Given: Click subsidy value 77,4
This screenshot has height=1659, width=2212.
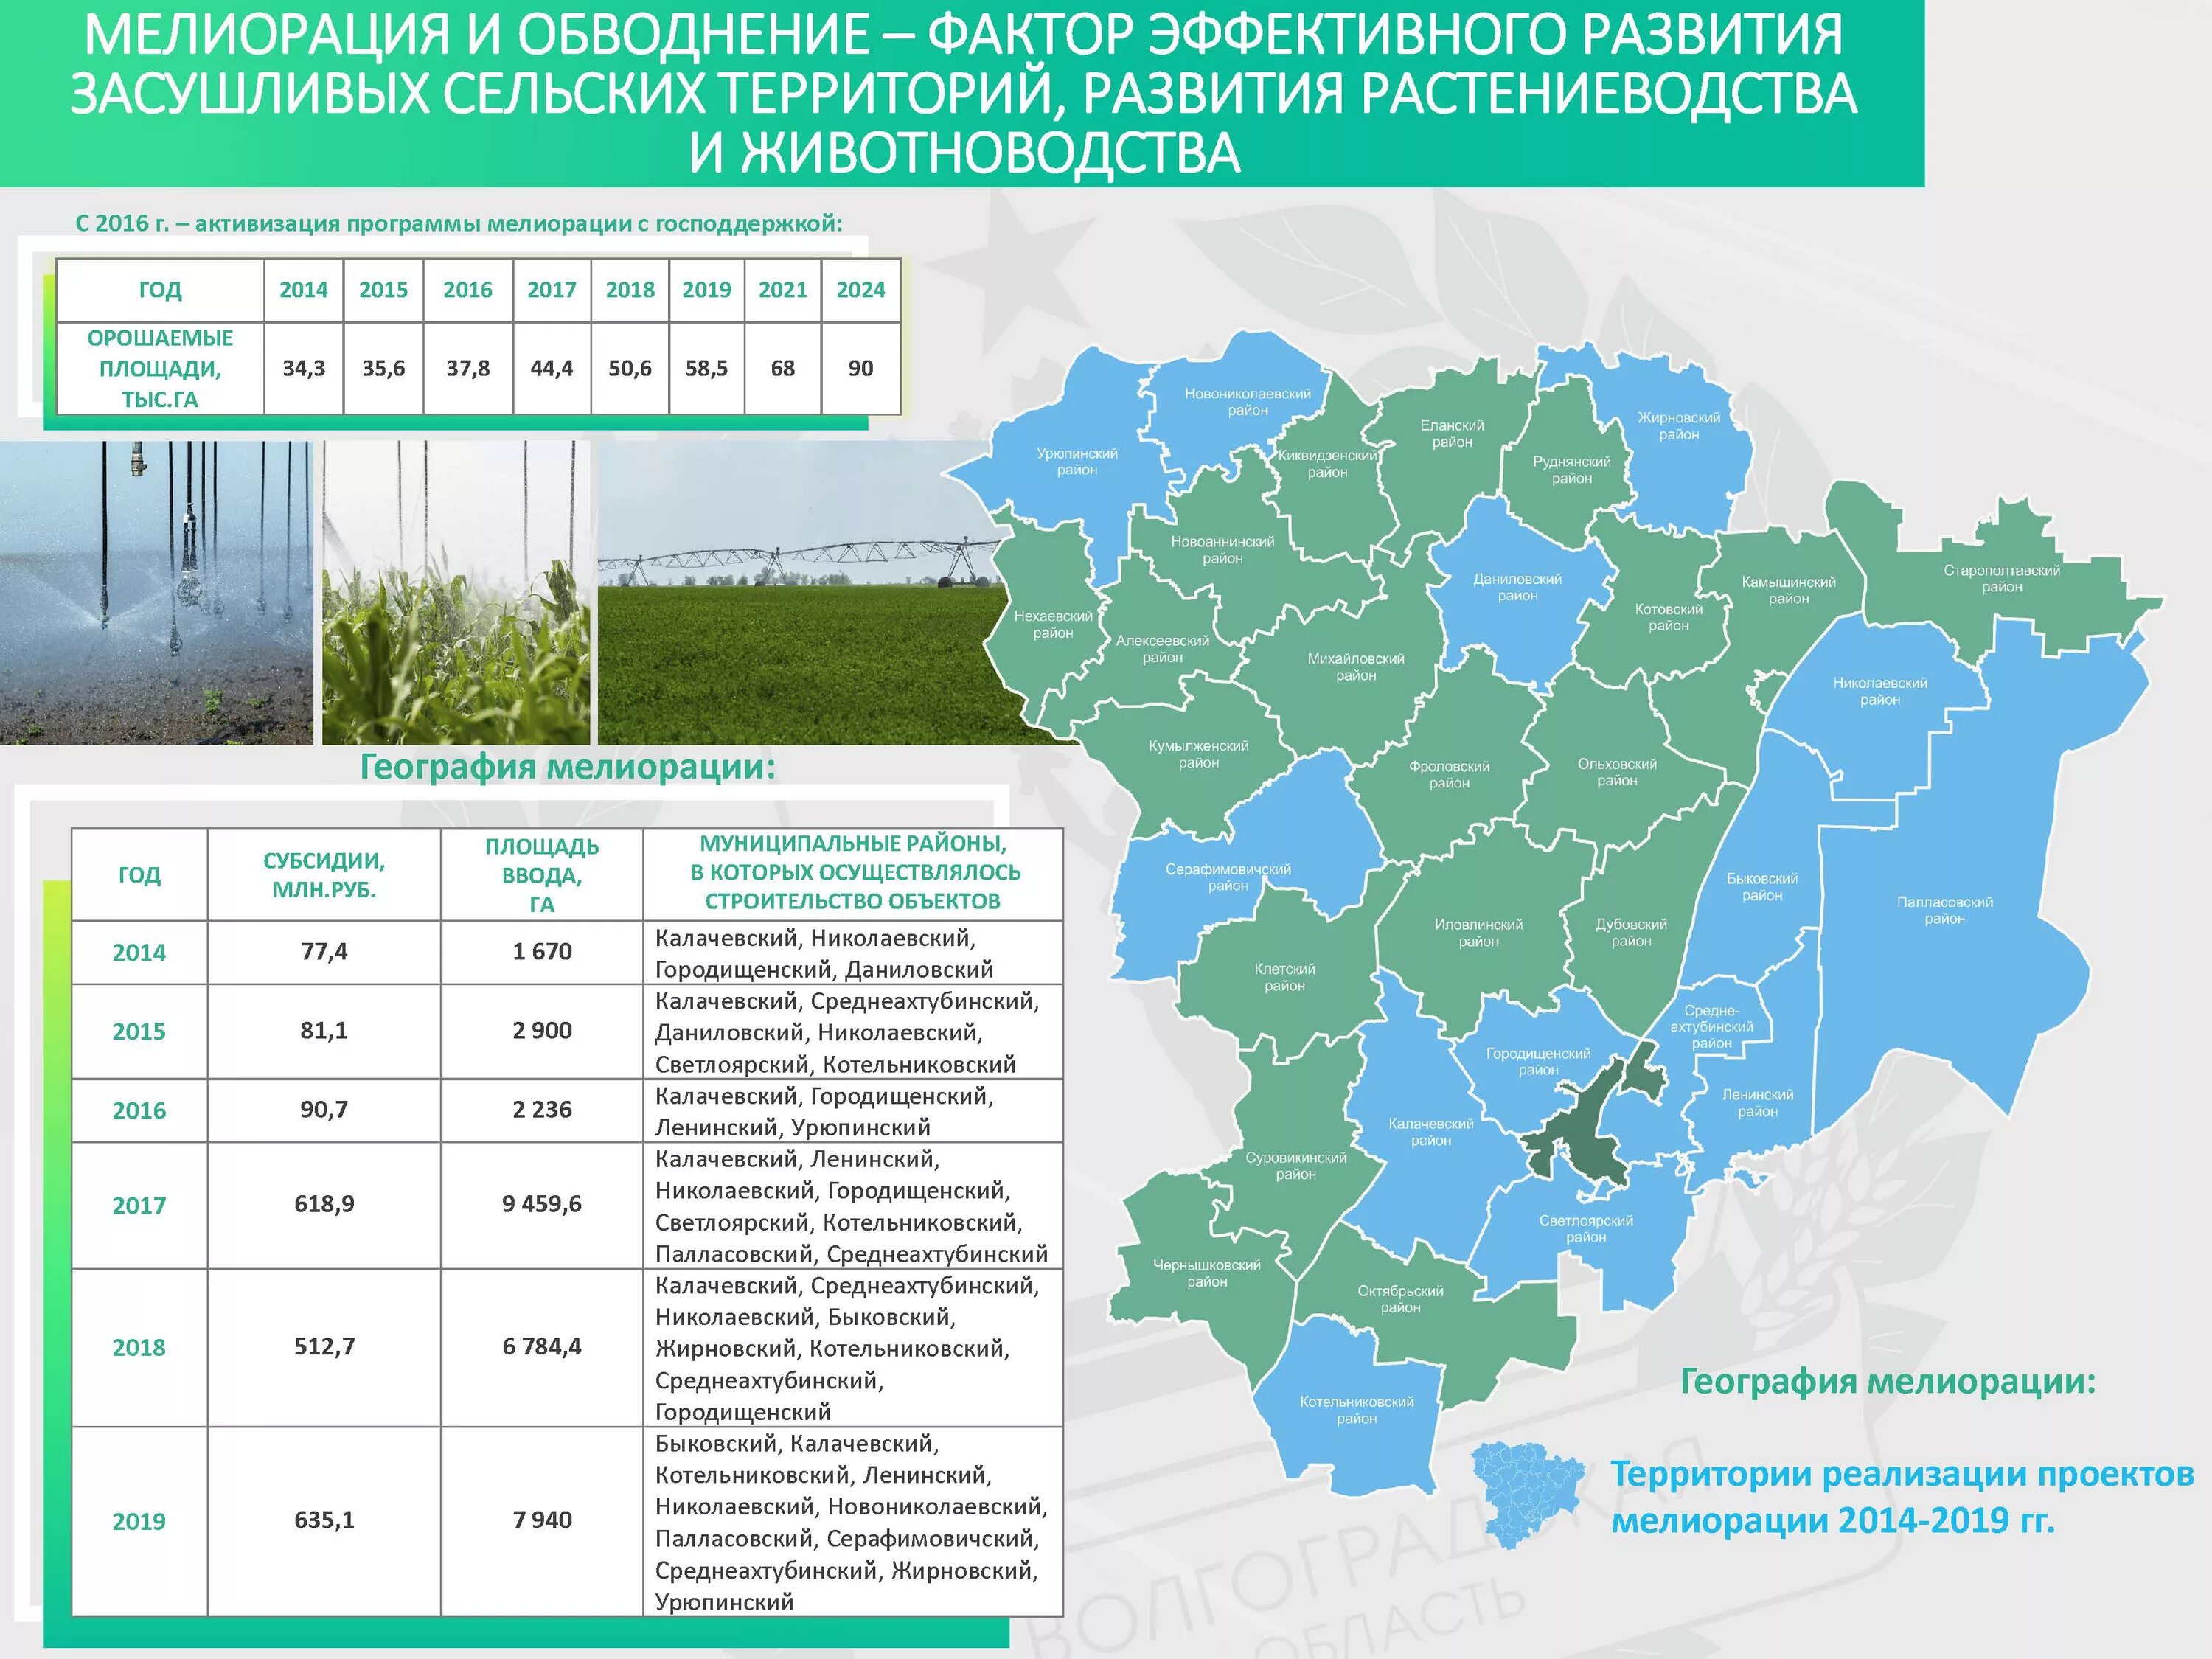Looking at the screenshot, I should [324, 951].
